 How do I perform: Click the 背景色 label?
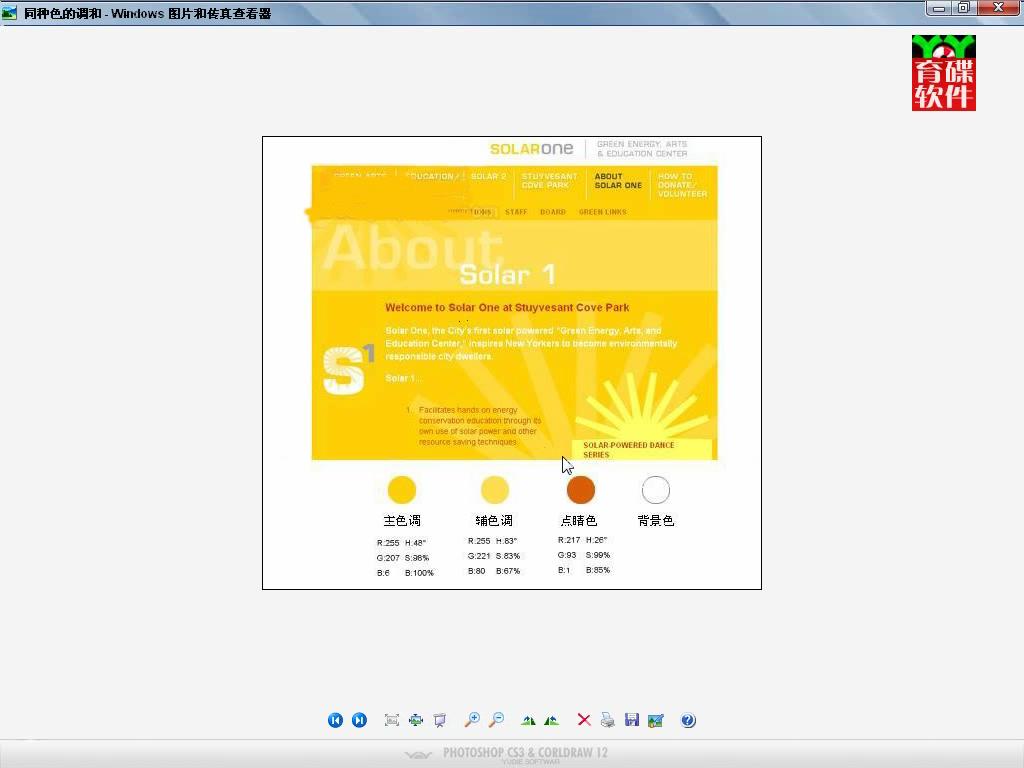656,520
